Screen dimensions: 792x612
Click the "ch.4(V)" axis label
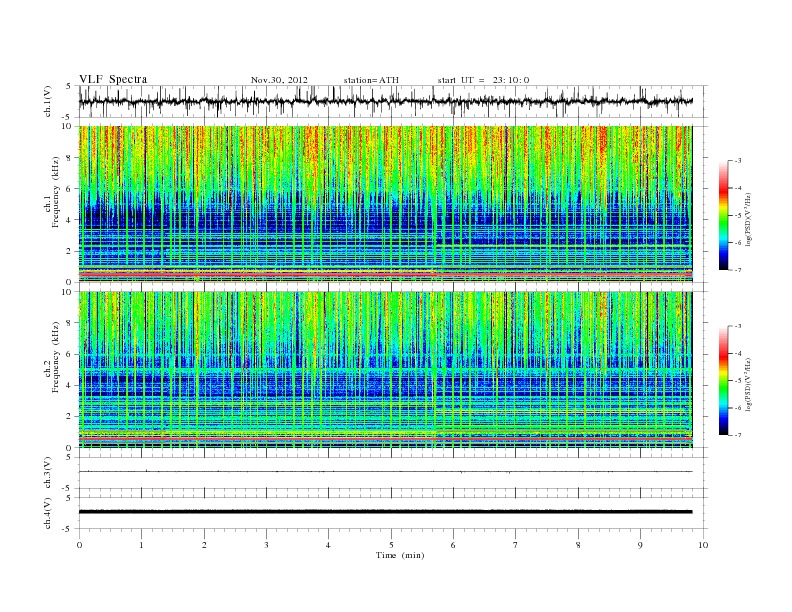click(48, 513)
